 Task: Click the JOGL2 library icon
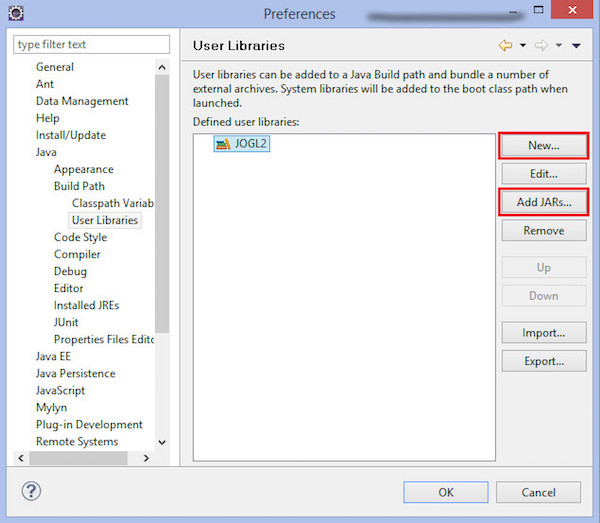point(222,144)
